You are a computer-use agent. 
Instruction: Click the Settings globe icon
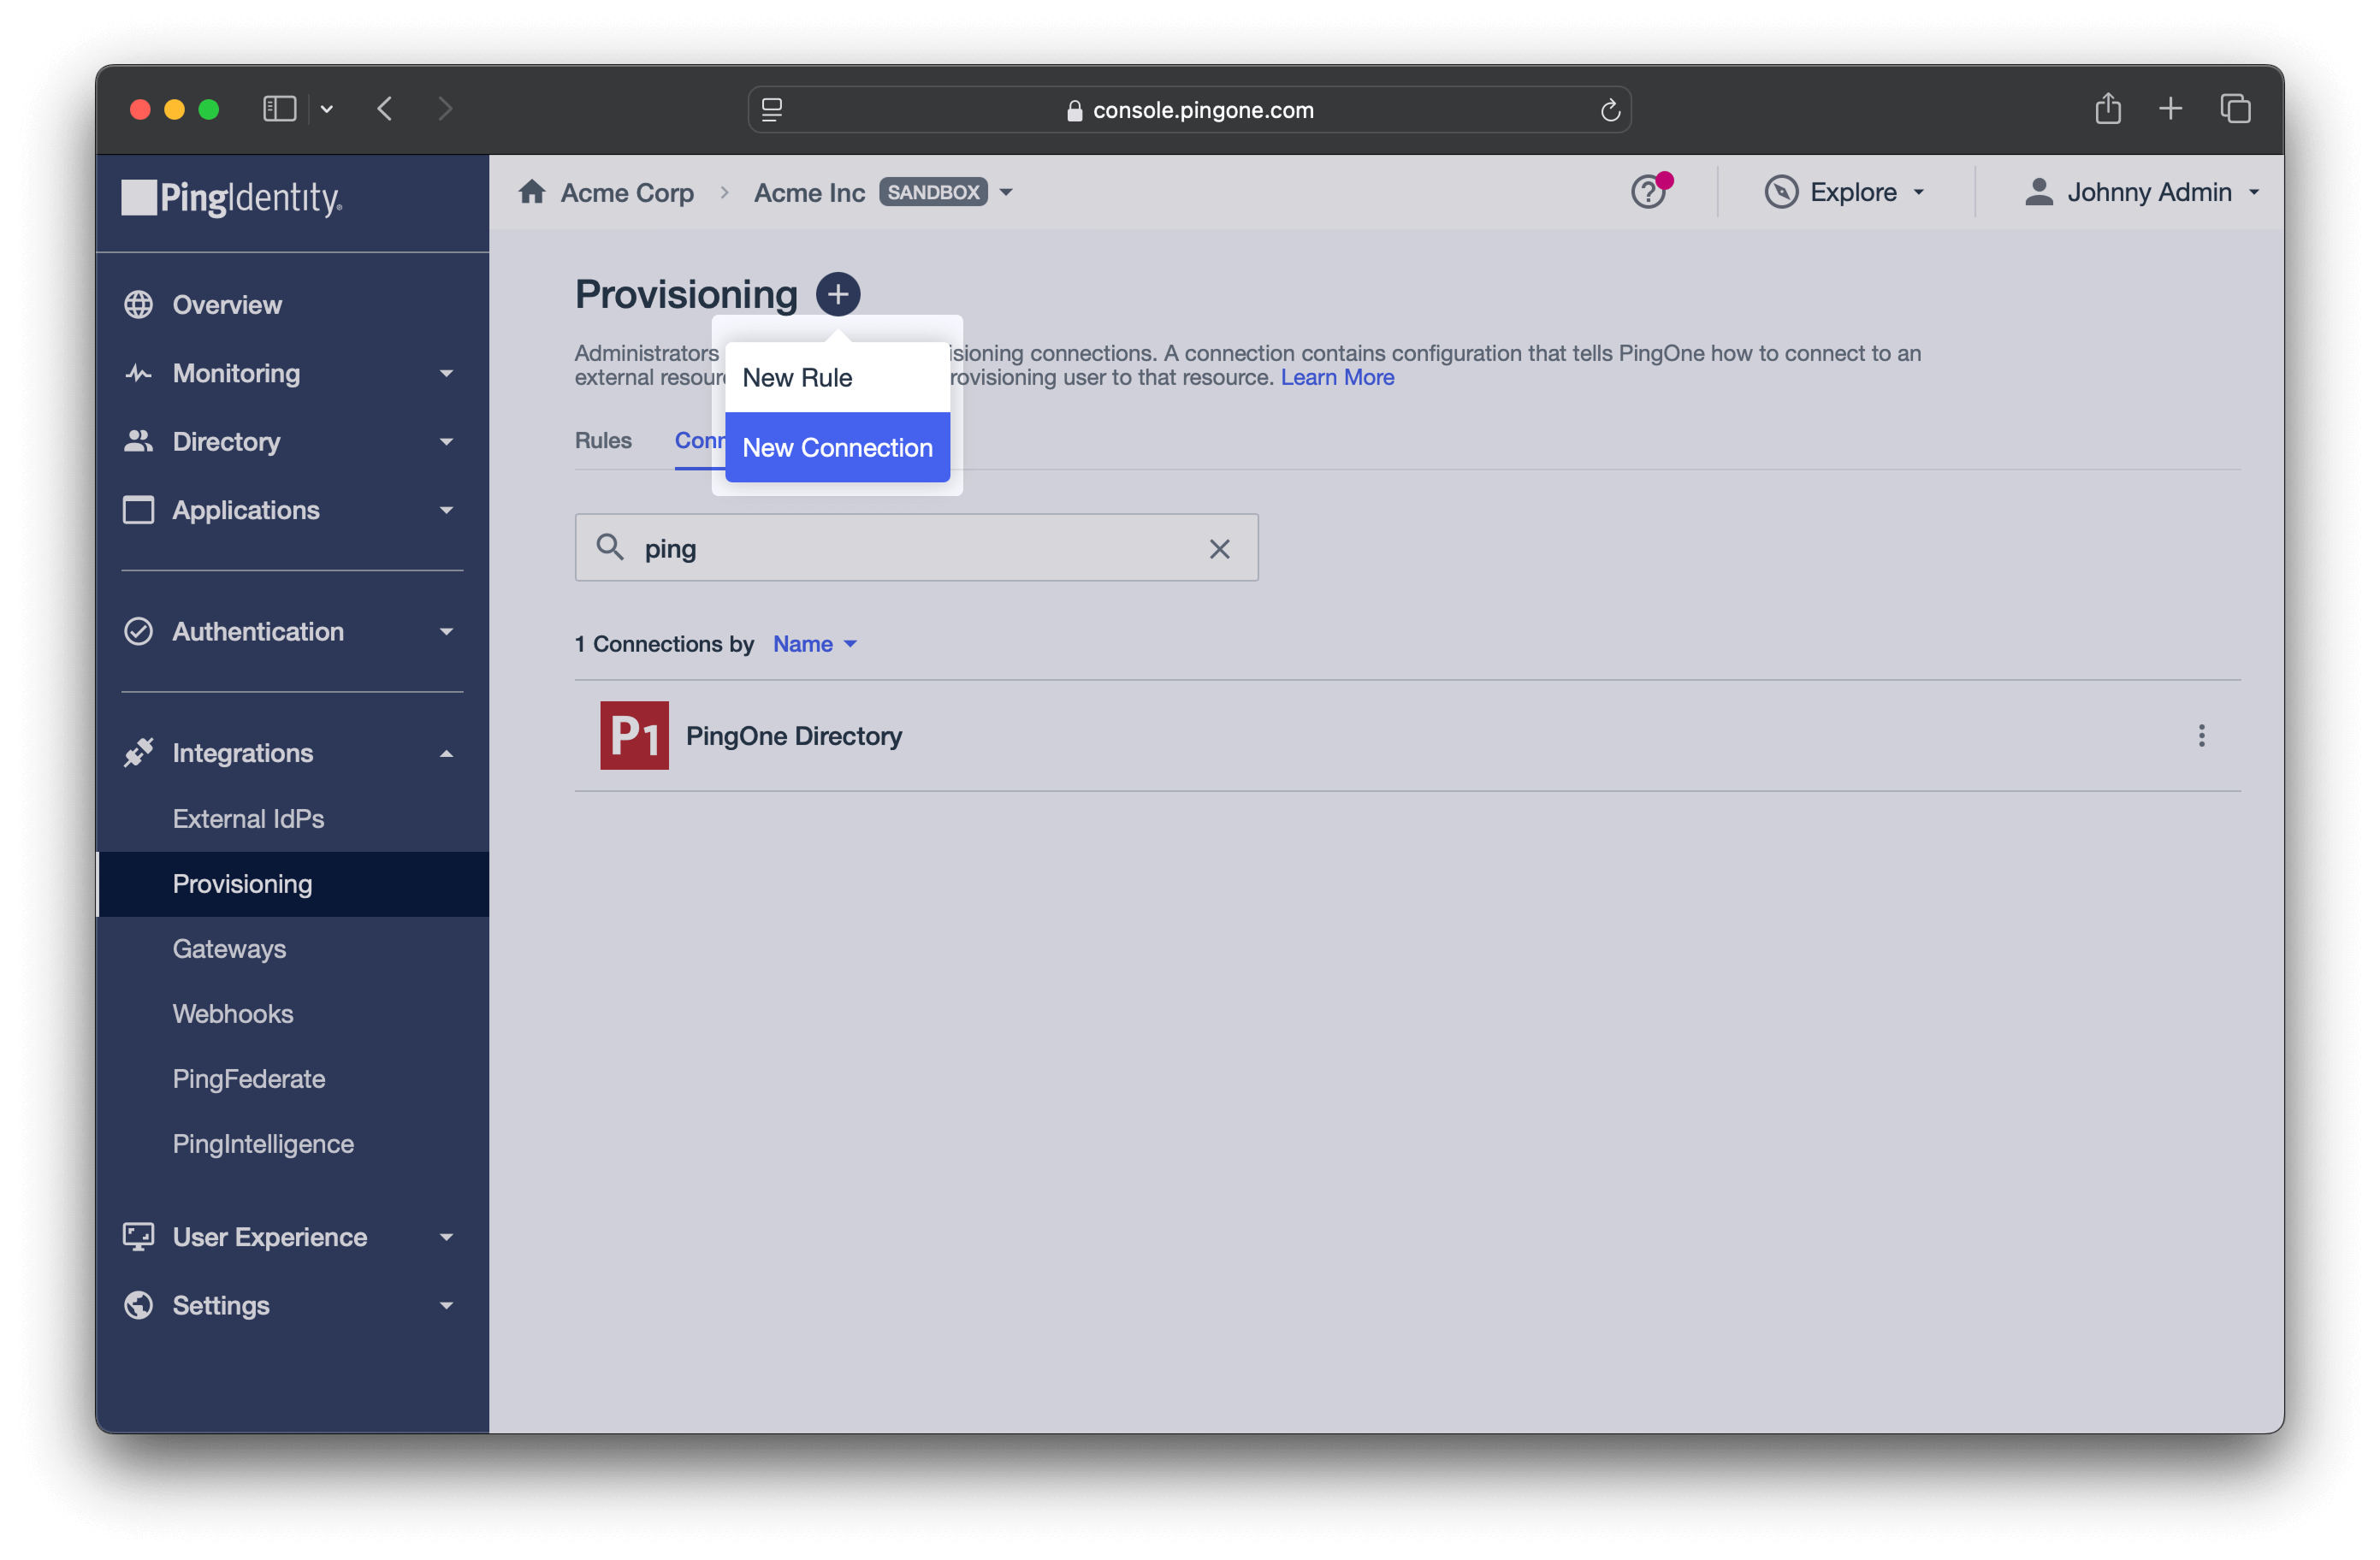click(138, 1305)
